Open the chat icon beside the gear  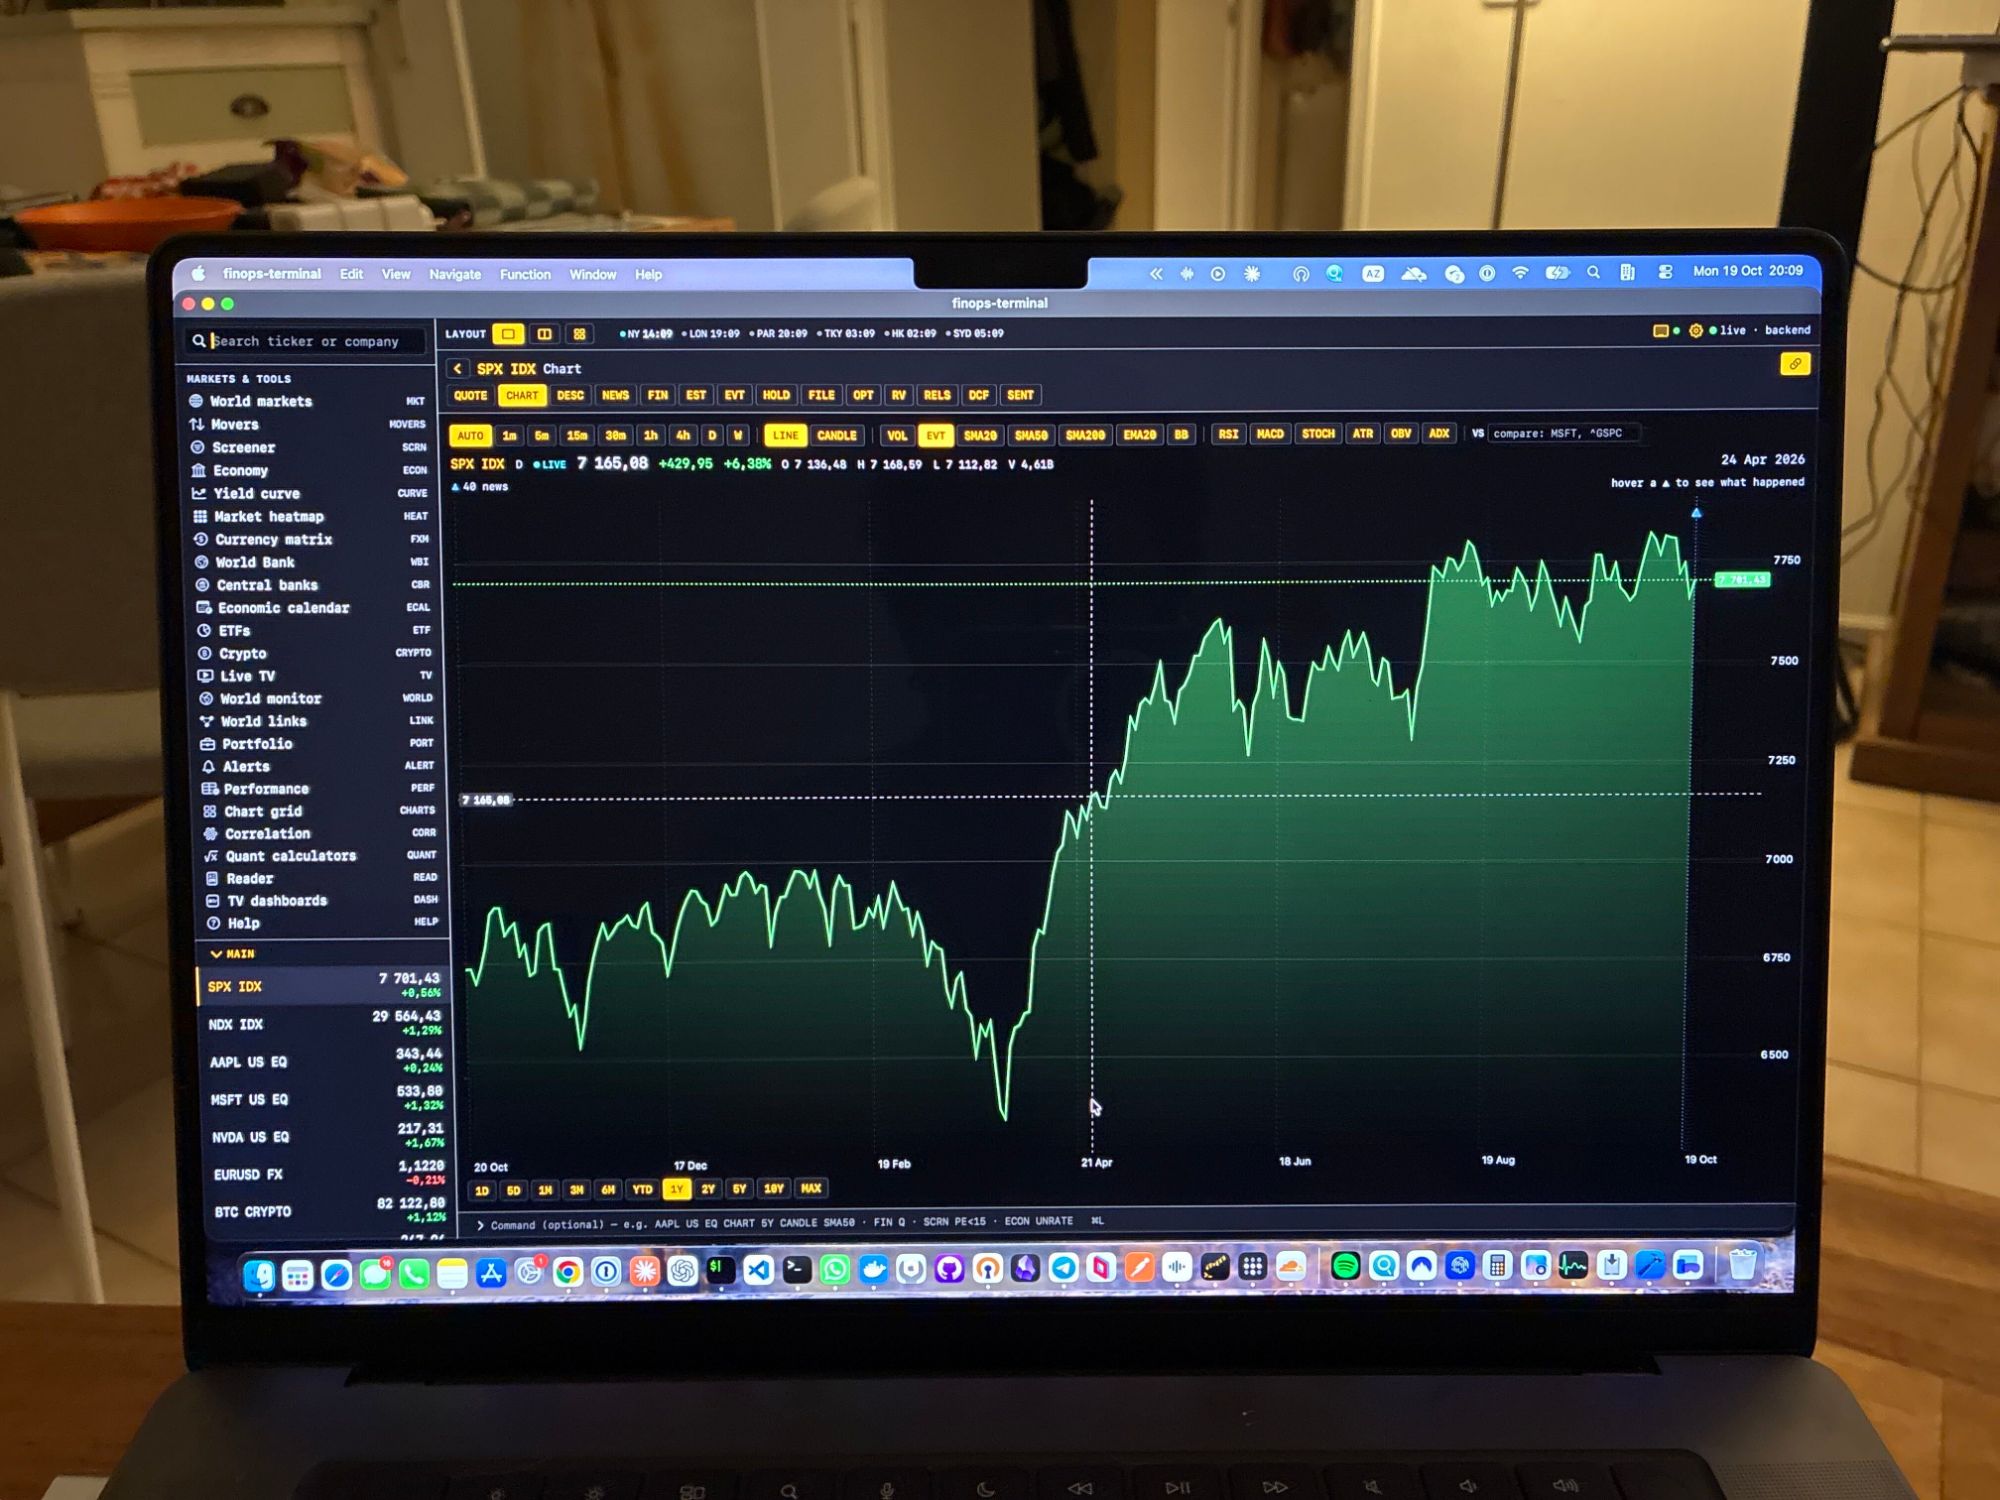(x=1661, y=331)
